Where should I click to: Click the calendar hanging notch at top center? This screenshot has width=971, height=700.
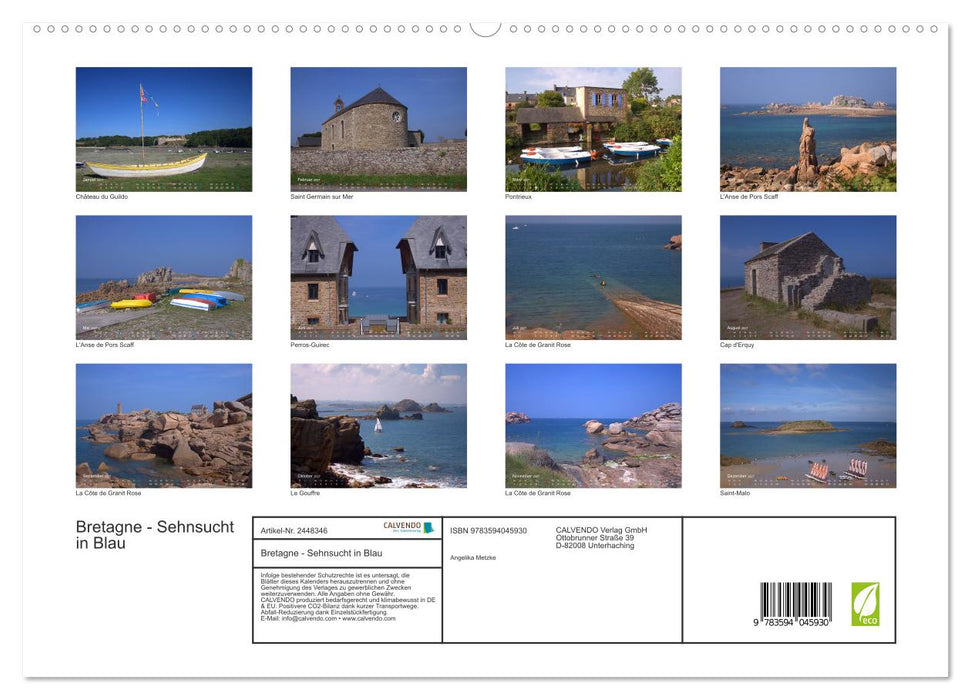[x=485, y=29]
